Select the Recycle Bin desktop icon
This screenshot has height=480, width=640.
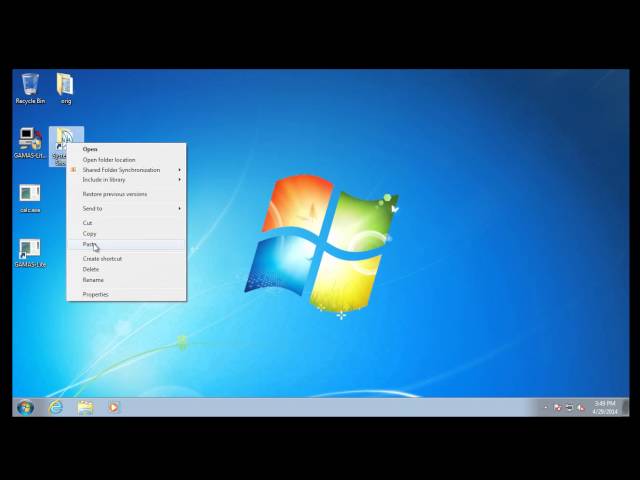(x=30, y=88)
